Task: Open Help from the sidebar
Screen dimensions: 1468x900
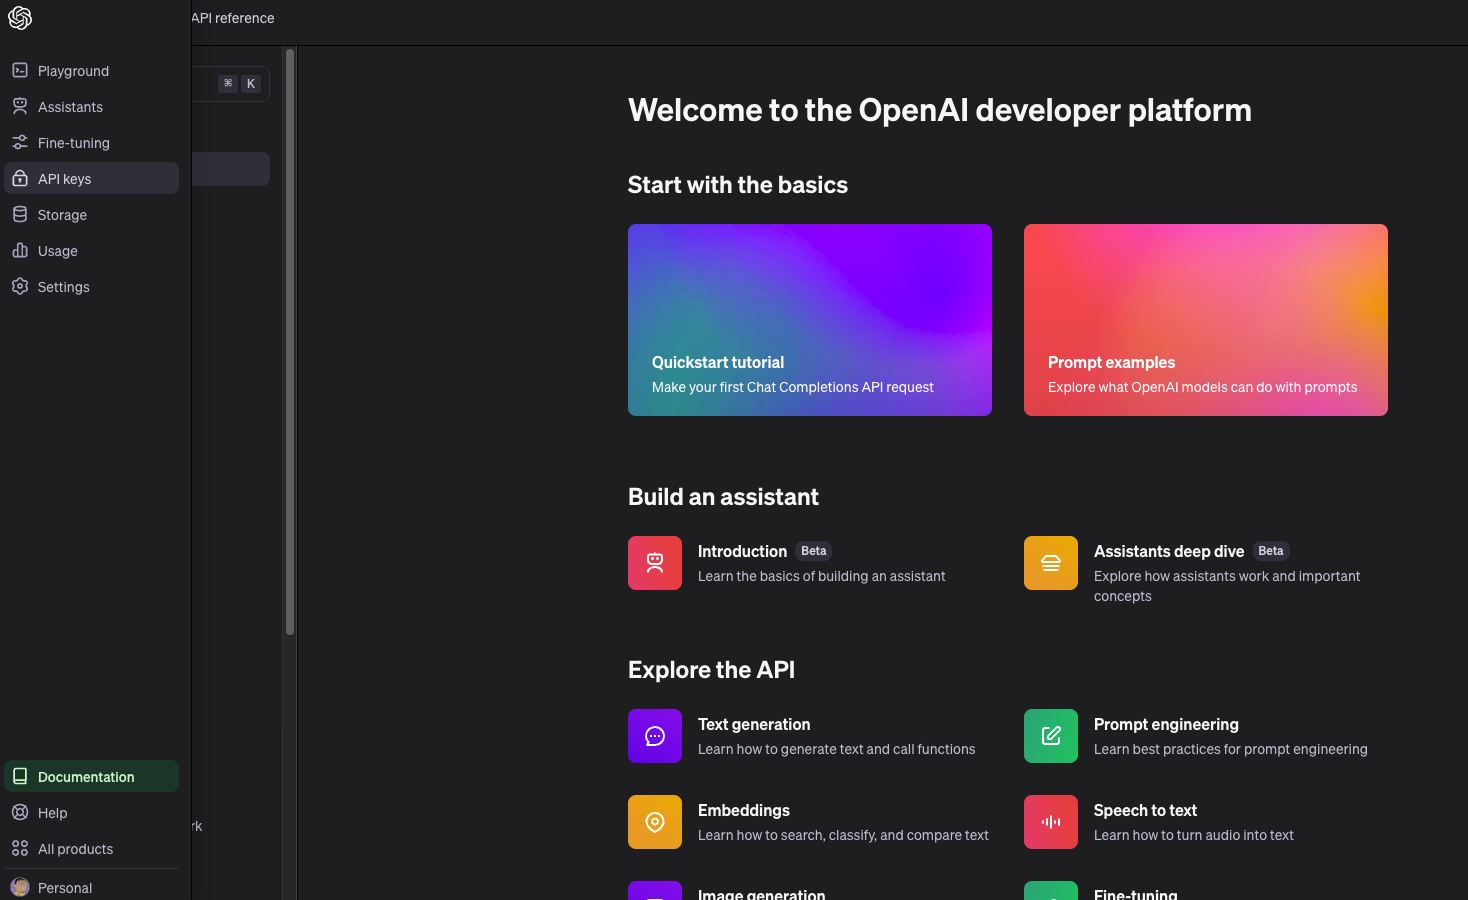Action: point(92,812)
